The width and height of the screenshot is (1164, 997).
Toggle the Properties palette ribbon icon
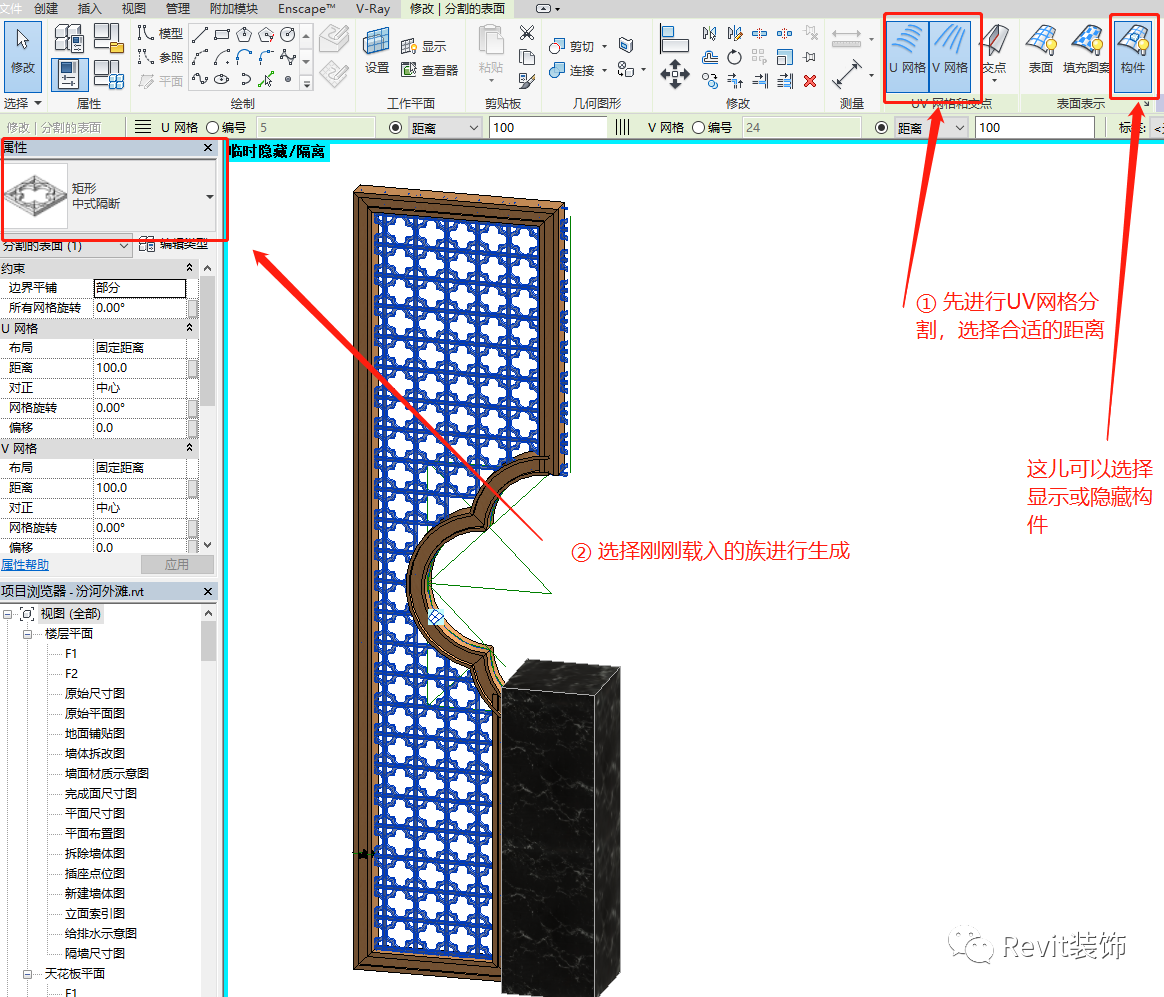tap(70, 73)
